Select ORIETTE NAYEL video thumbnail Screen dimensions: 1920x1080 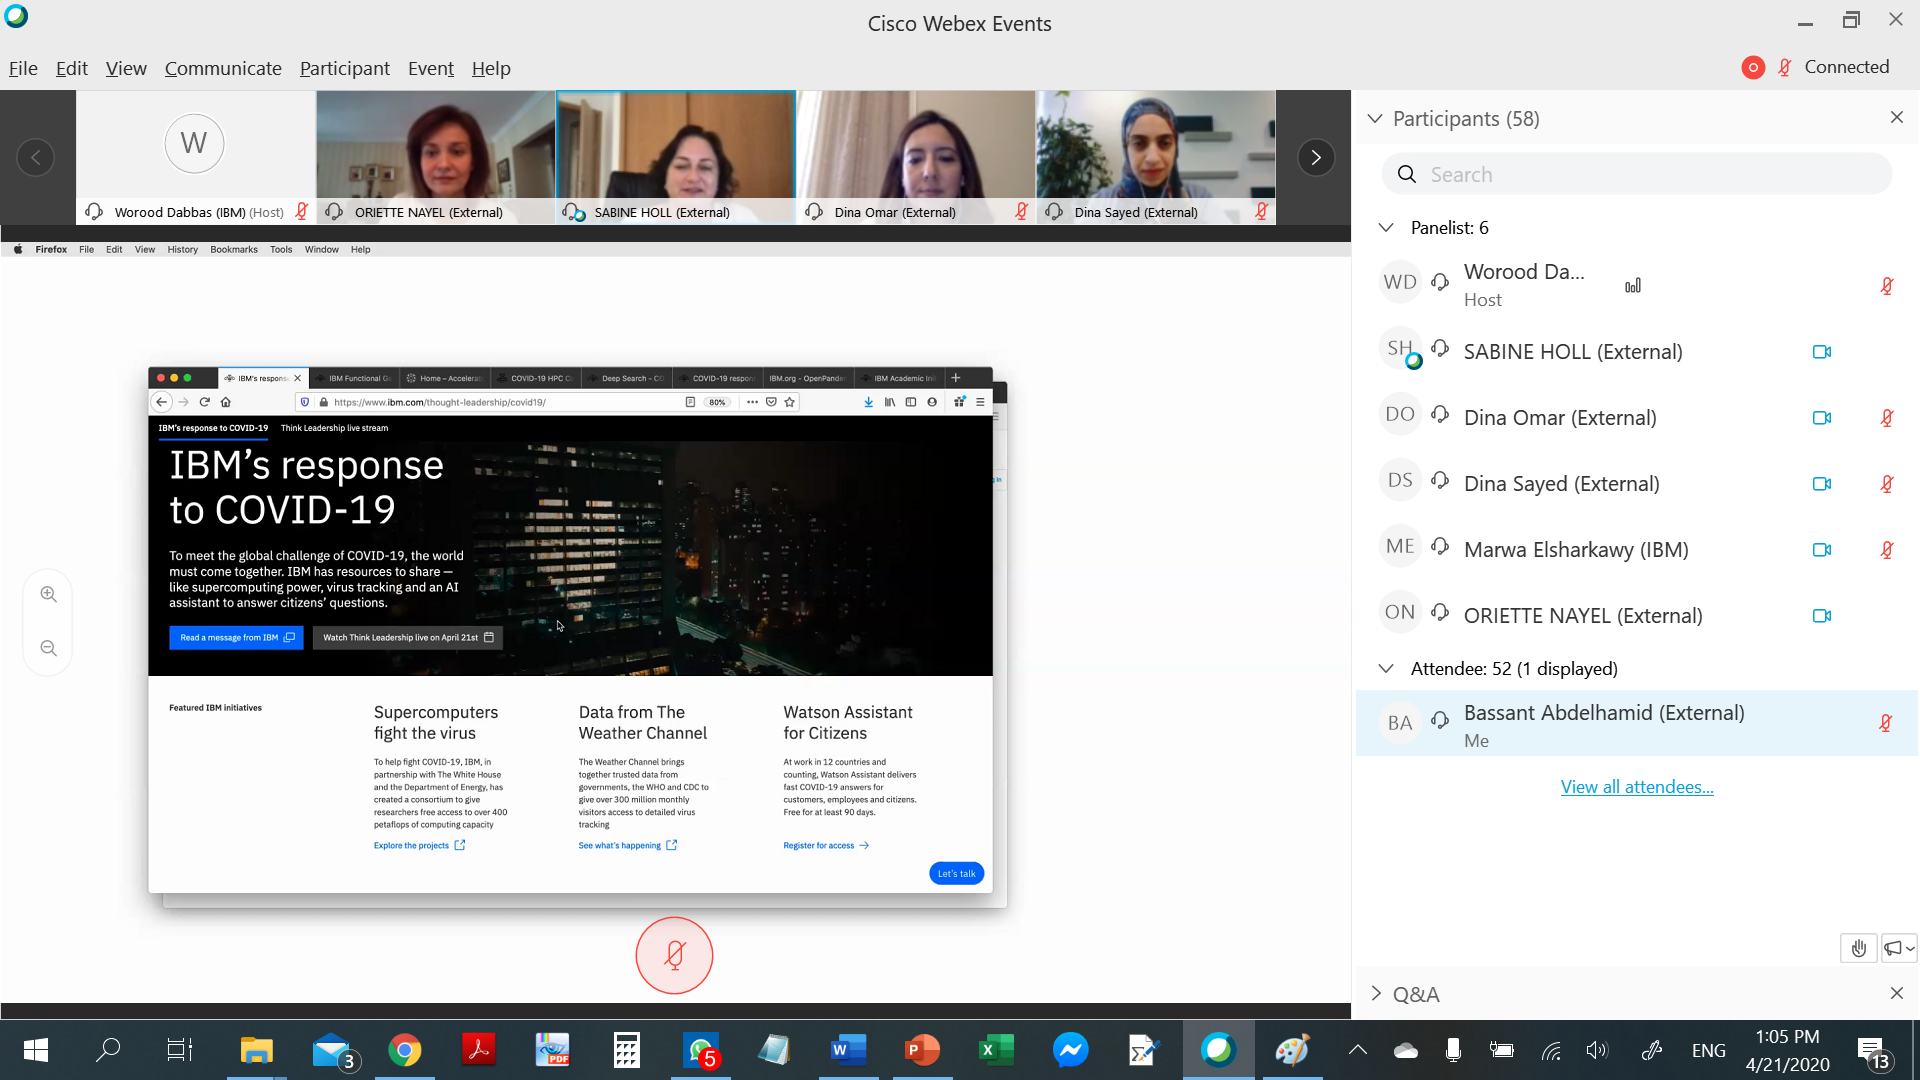[436, 157]
